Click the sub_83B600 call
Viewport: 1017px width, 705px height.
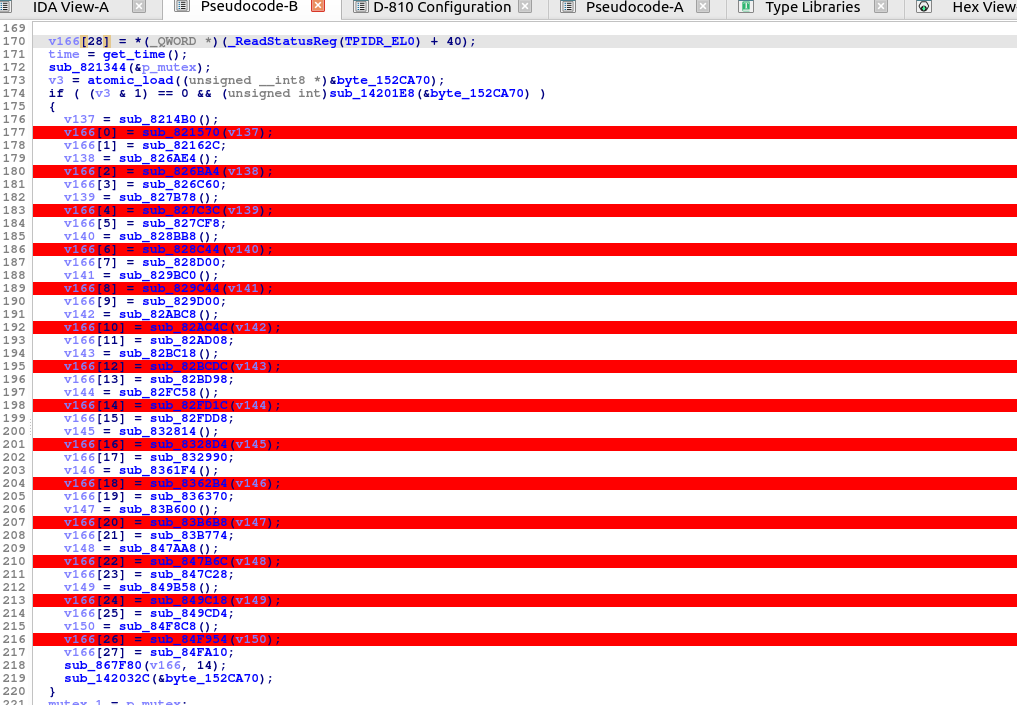(x=158, y=509)
